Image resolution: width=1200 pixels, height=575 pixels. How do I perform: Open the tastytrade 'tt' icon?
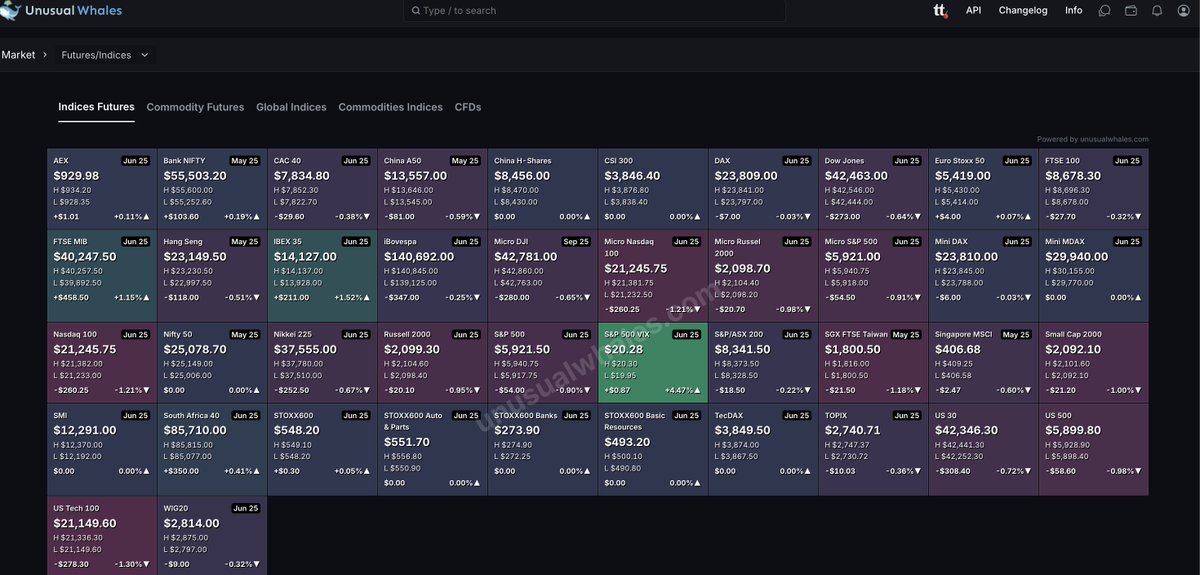(x=940, y=10)
